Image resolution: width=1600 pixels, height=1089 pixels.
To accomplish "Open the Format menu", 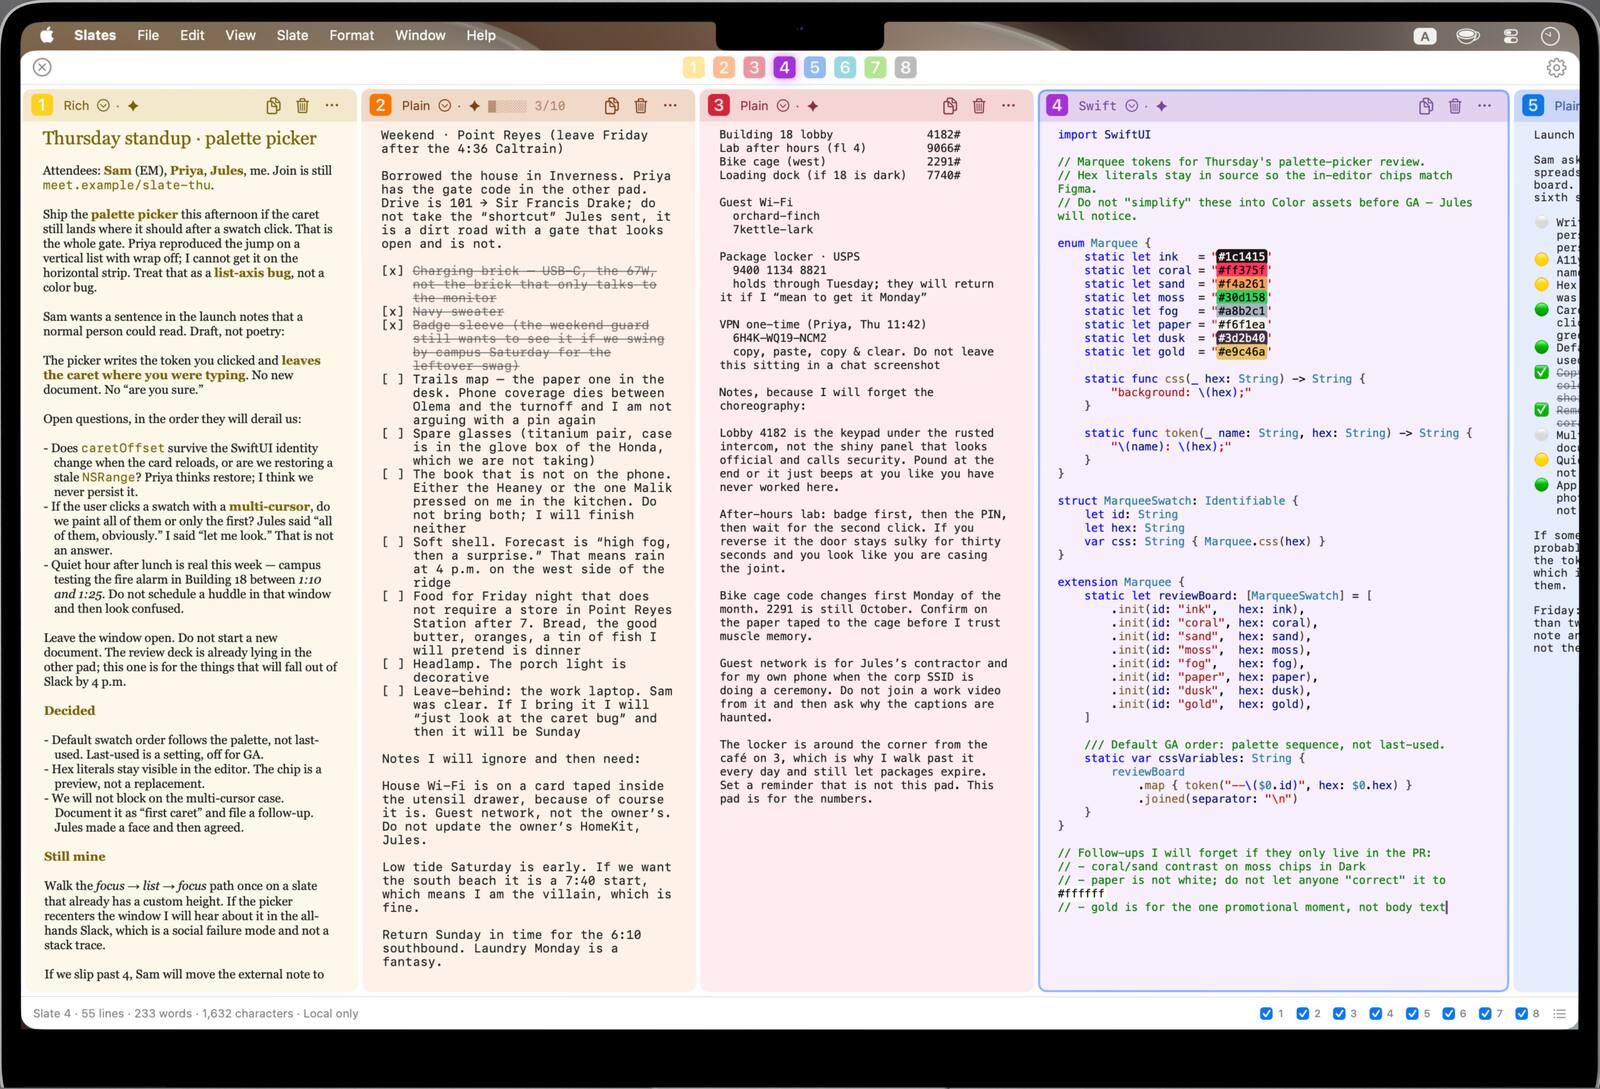I will [352, 35].
